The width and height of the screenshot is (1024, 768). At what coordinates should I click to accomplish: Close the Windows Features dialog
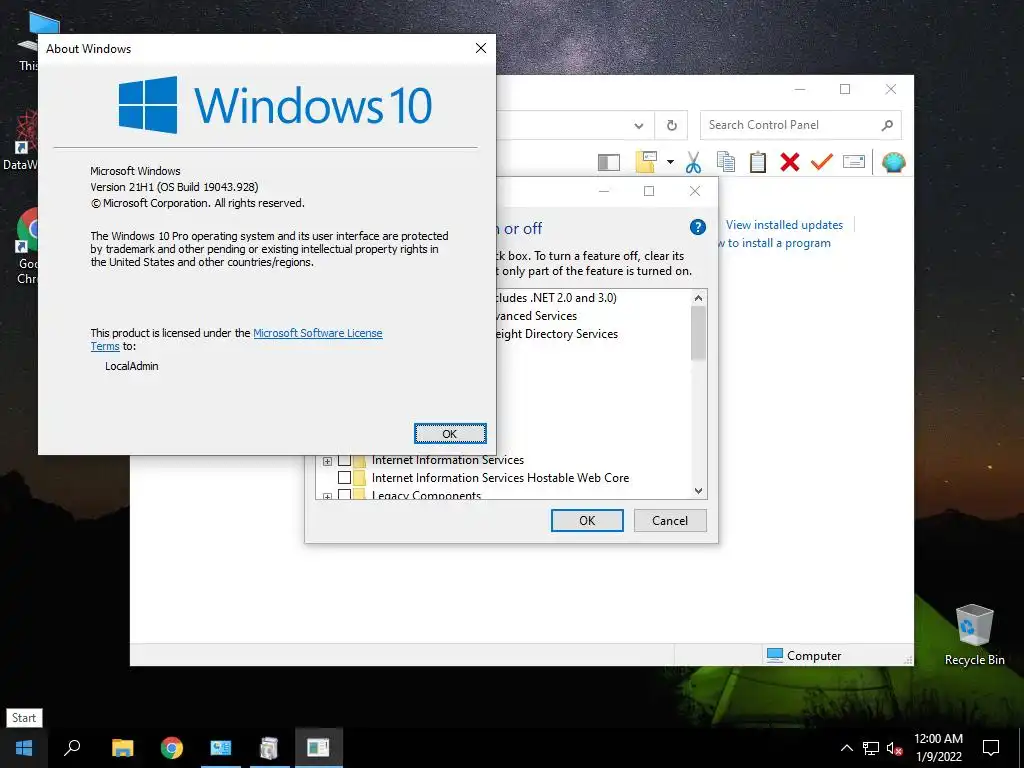point(695,191)
